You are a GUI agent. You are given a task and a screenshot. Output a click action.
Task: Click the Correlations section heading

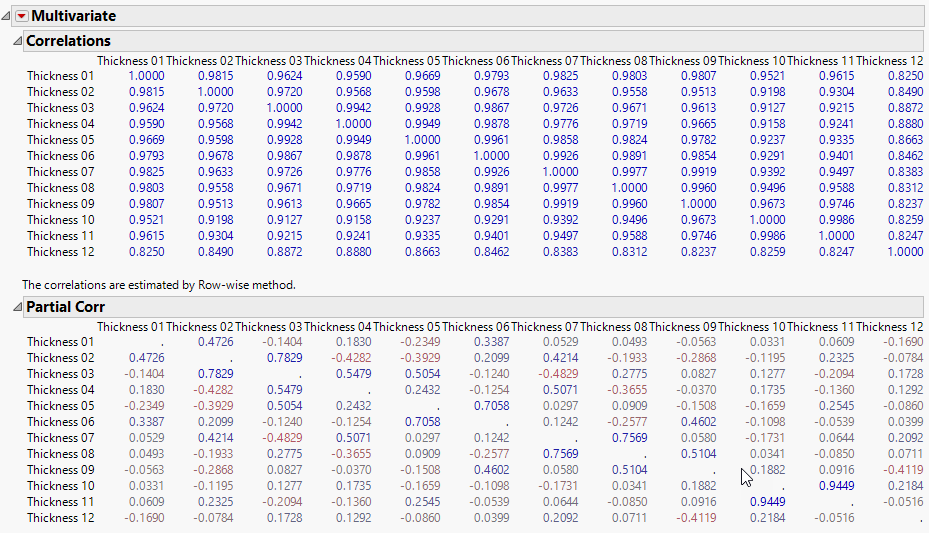coord(68,41)
